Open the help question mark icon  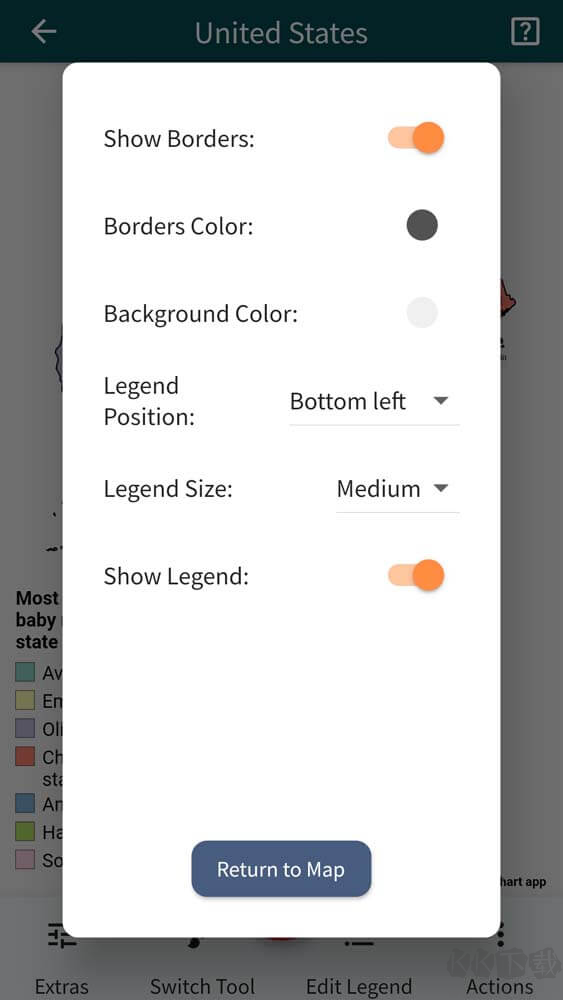(525, 31)
